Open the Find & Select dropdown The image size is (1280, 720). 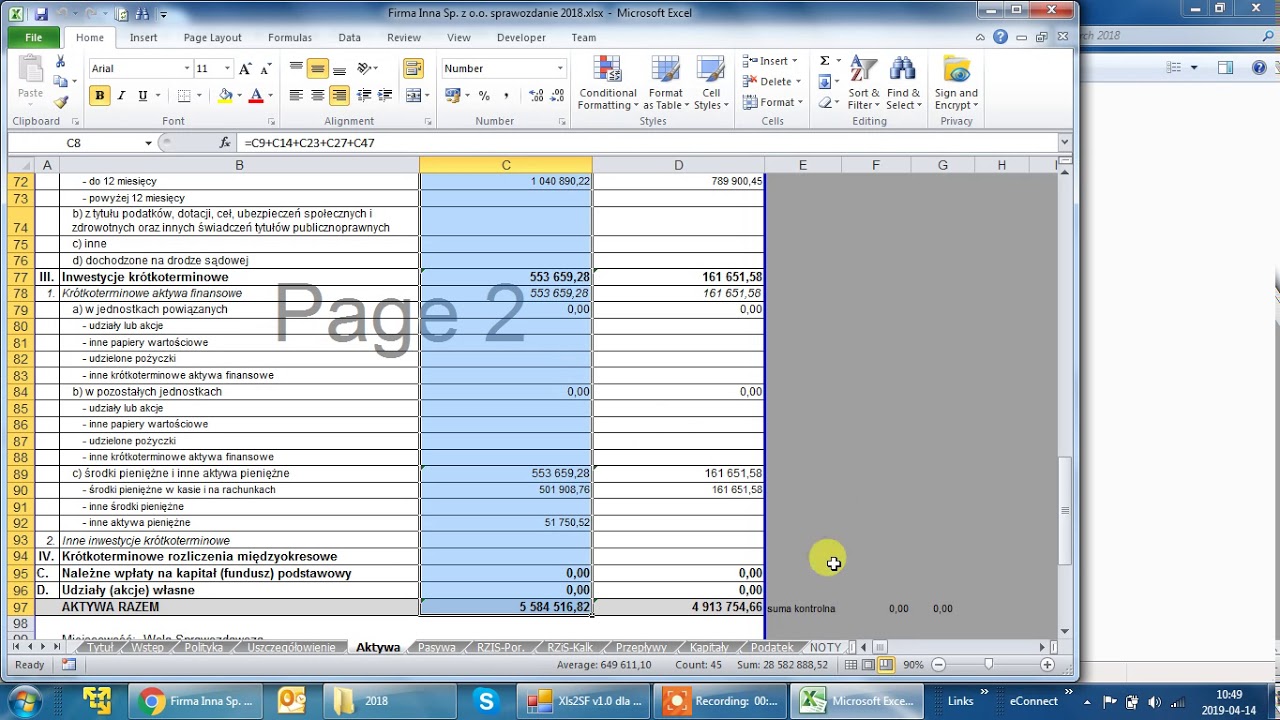(904, 83)
